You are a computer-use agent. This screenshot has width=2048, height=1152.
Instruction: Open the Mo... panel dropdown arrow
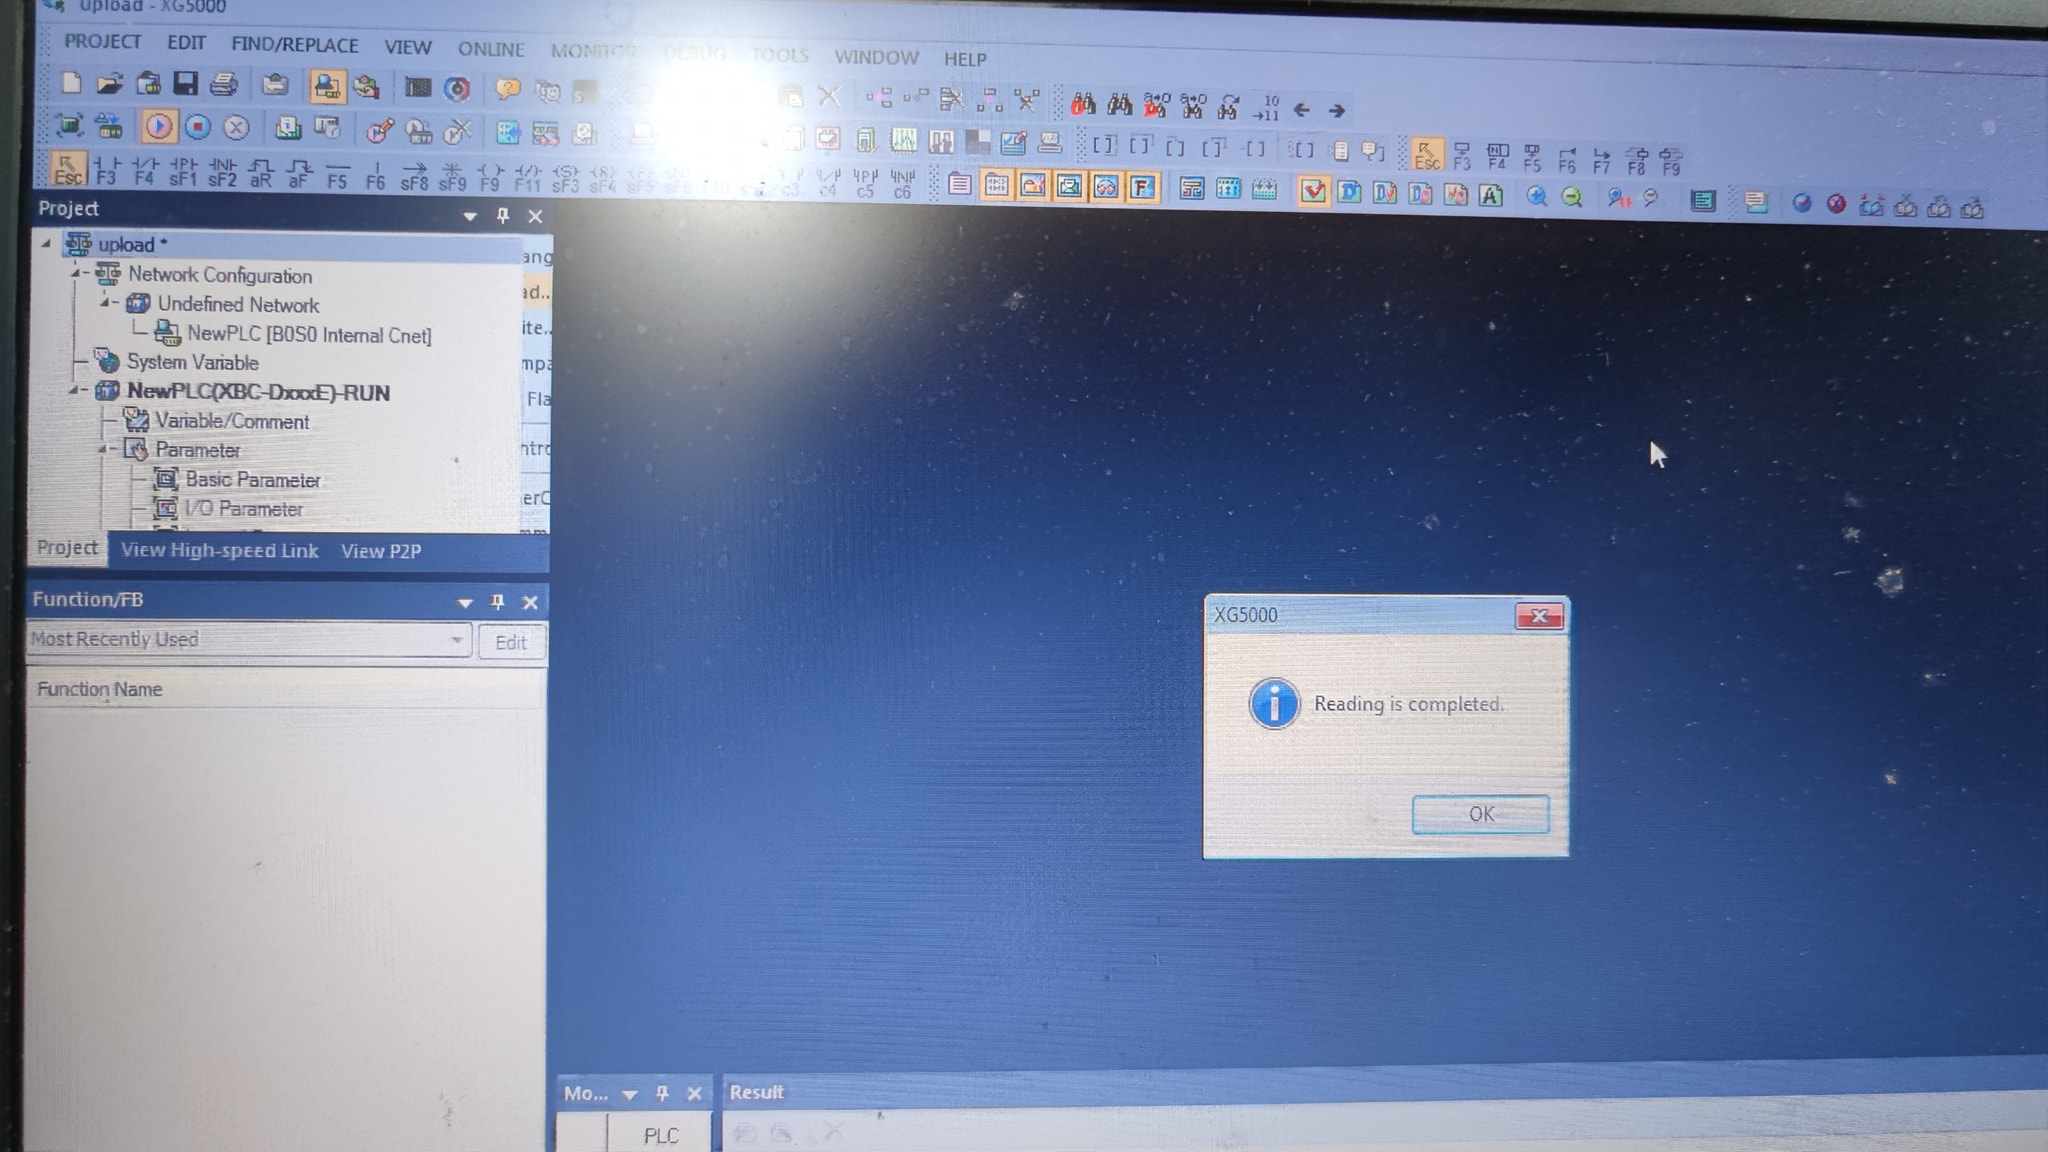tap(630, 1094)
